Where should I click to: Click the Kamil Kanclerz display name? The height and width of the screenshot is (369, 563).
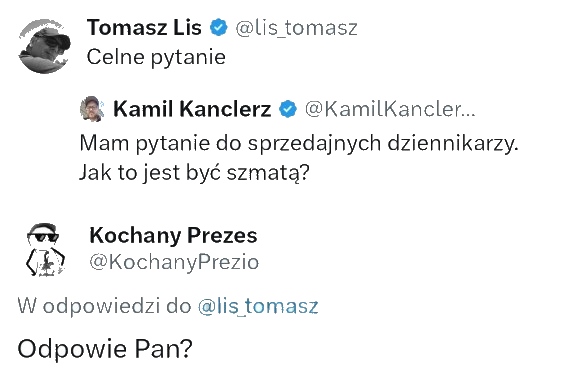192,109
